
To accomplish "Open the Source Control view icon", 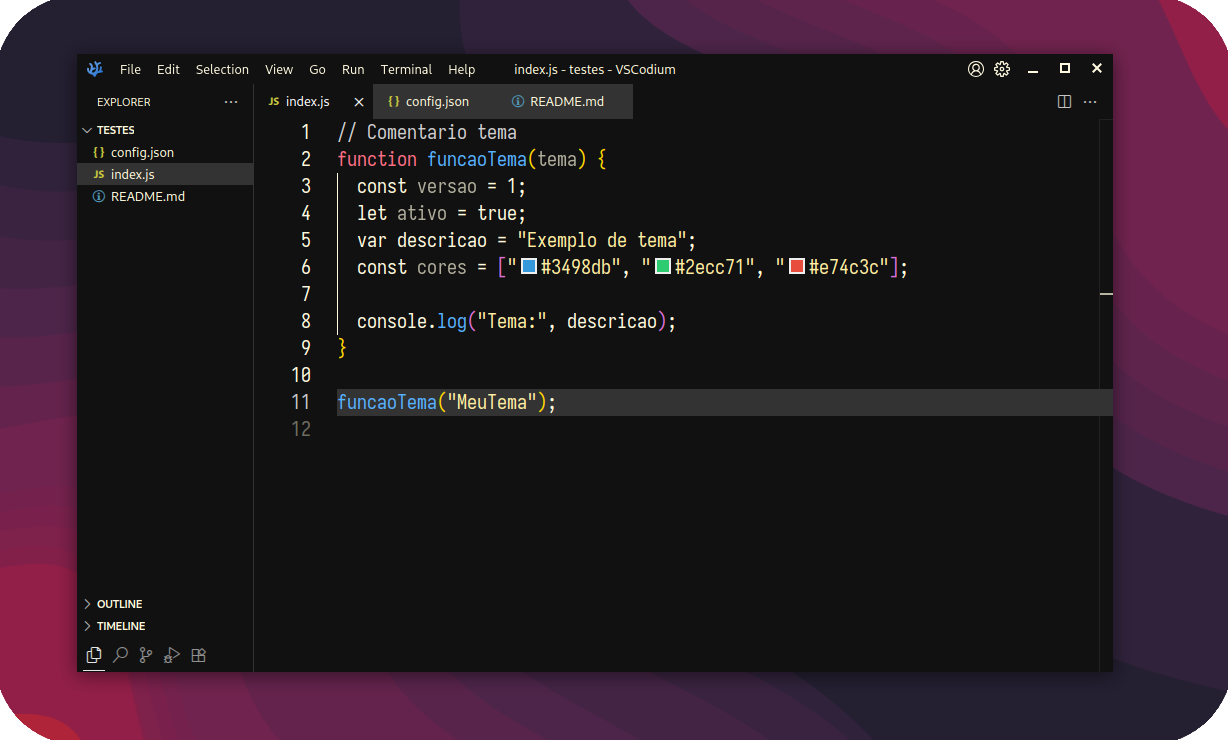I will 146,655.
